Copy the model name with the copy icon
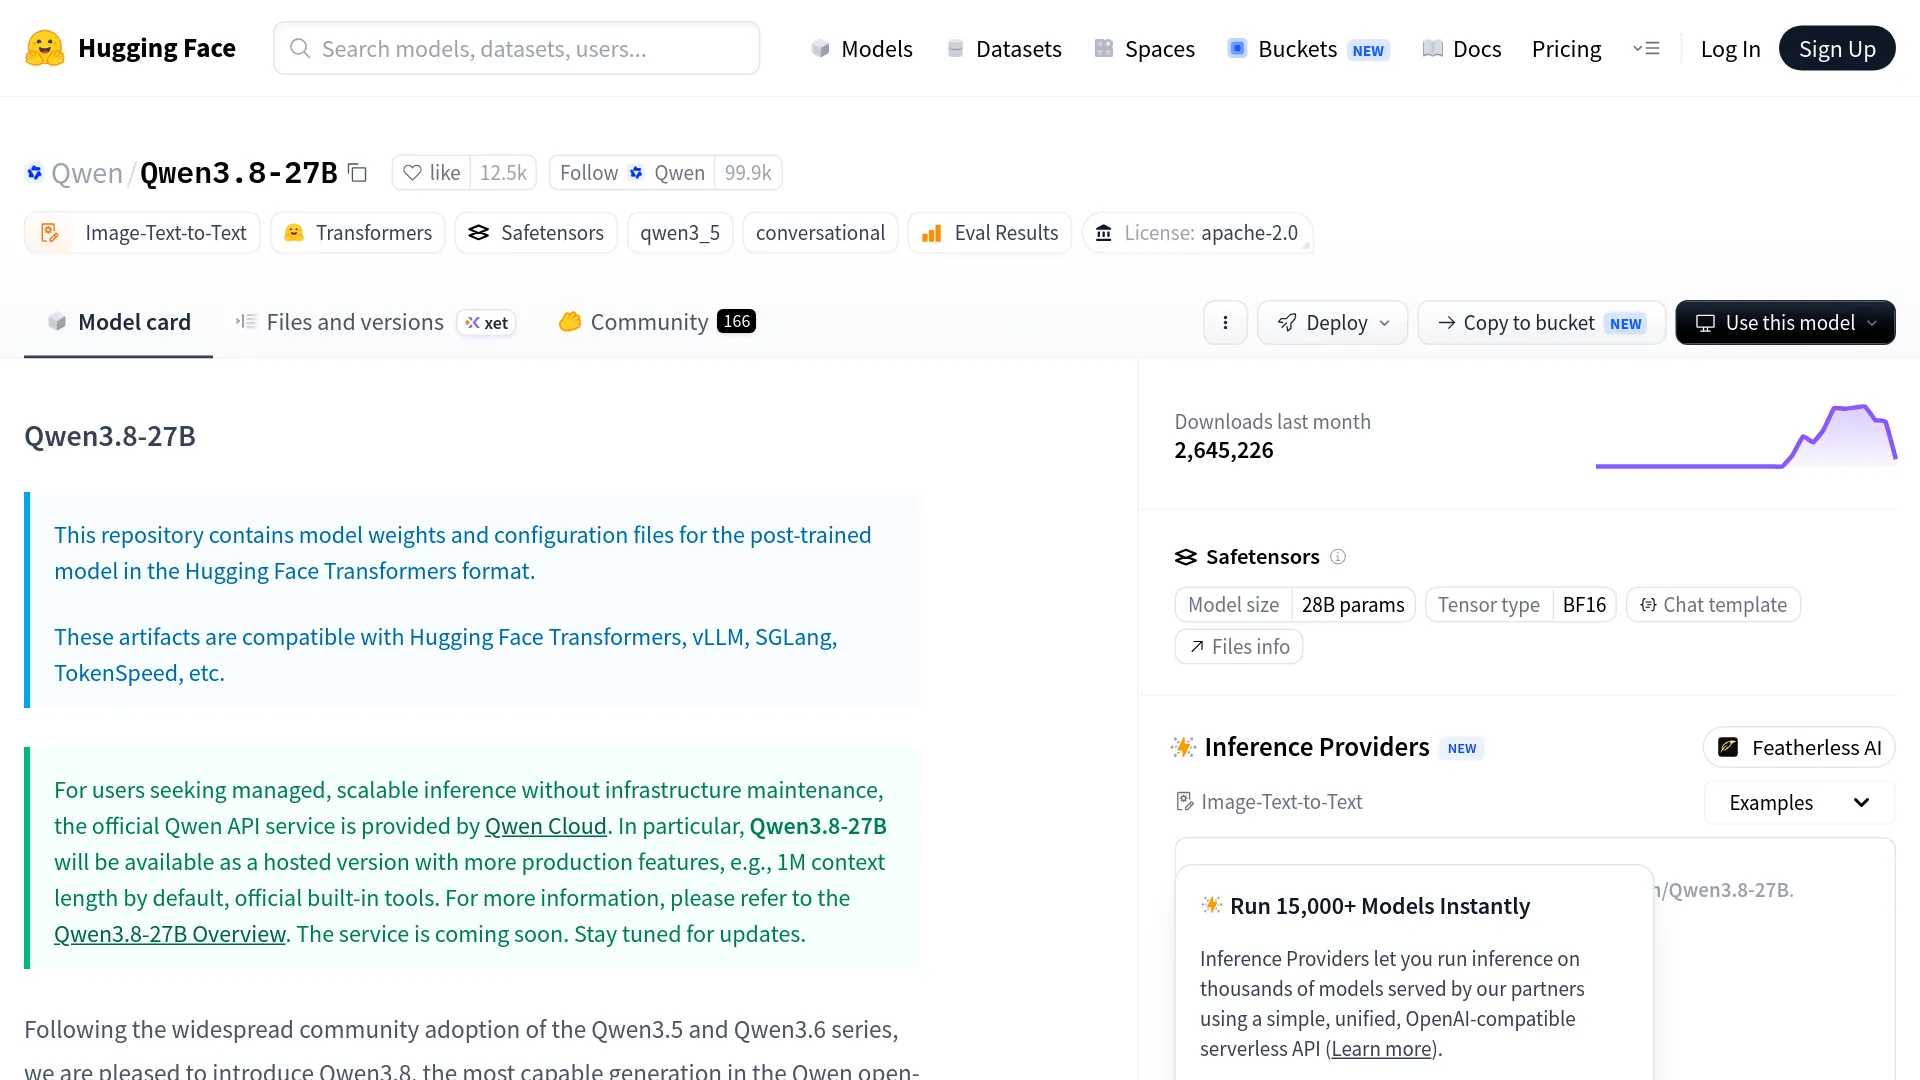The width and height of the screenshot is (1920, 1080). click(357, 173)
